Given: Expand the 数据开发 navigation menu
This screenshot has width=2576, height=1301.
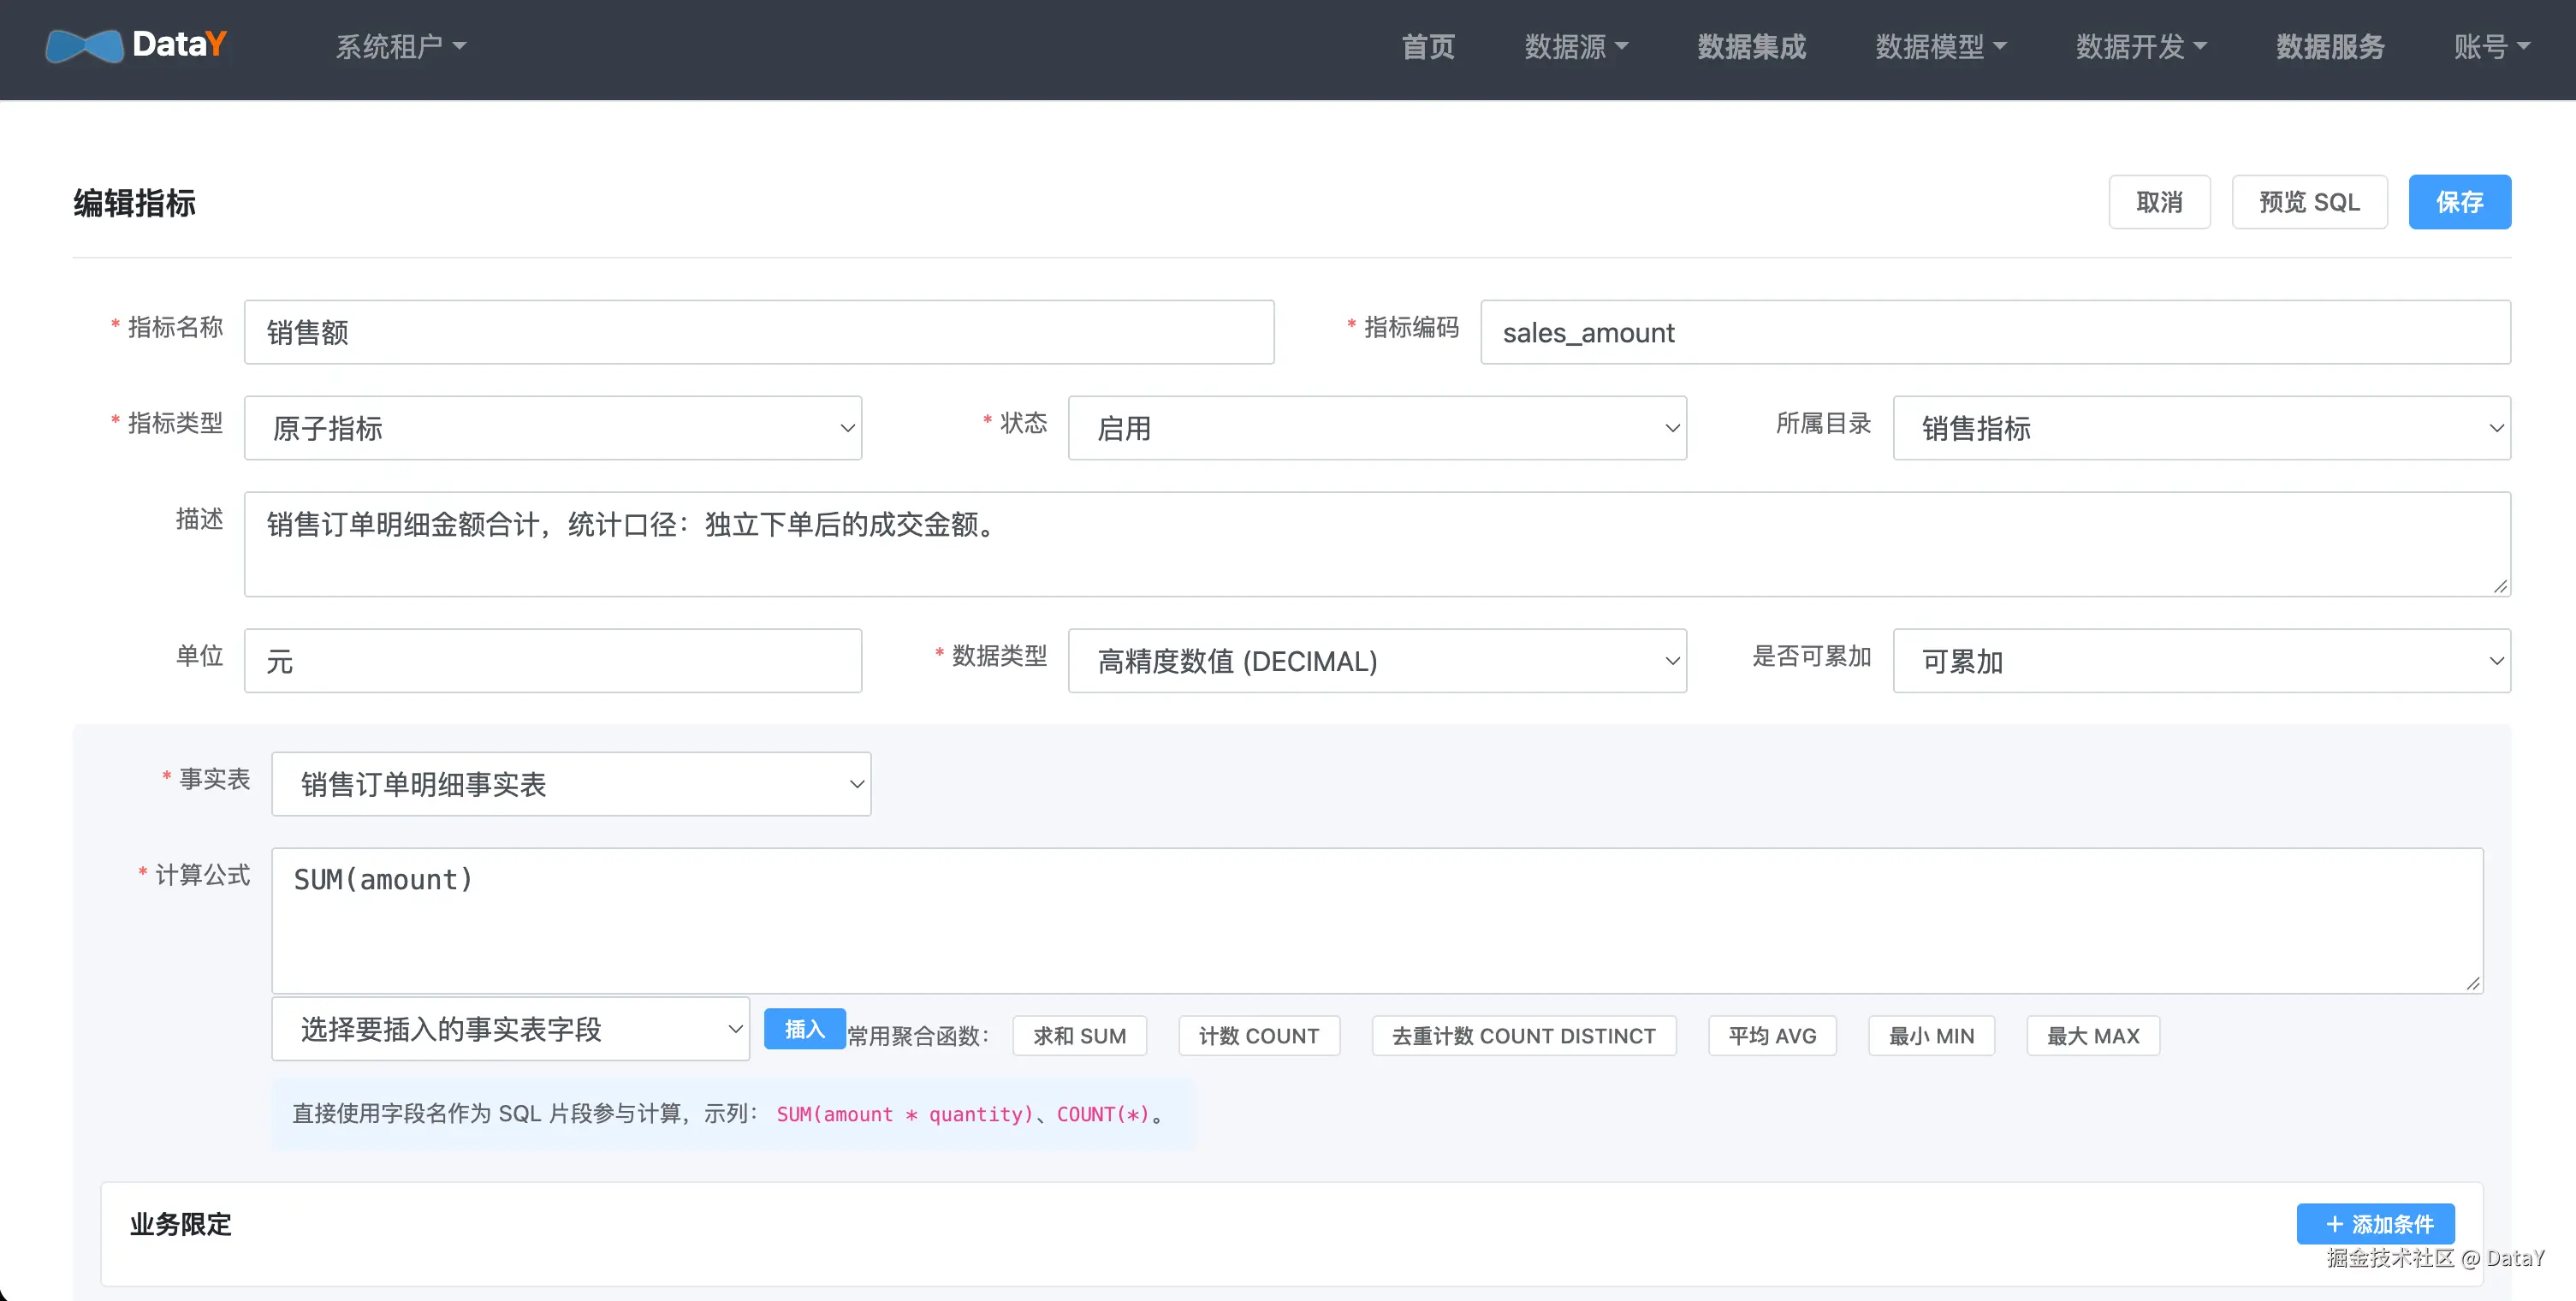Looking at the screenshot, I should click(x=2140, y=46).
